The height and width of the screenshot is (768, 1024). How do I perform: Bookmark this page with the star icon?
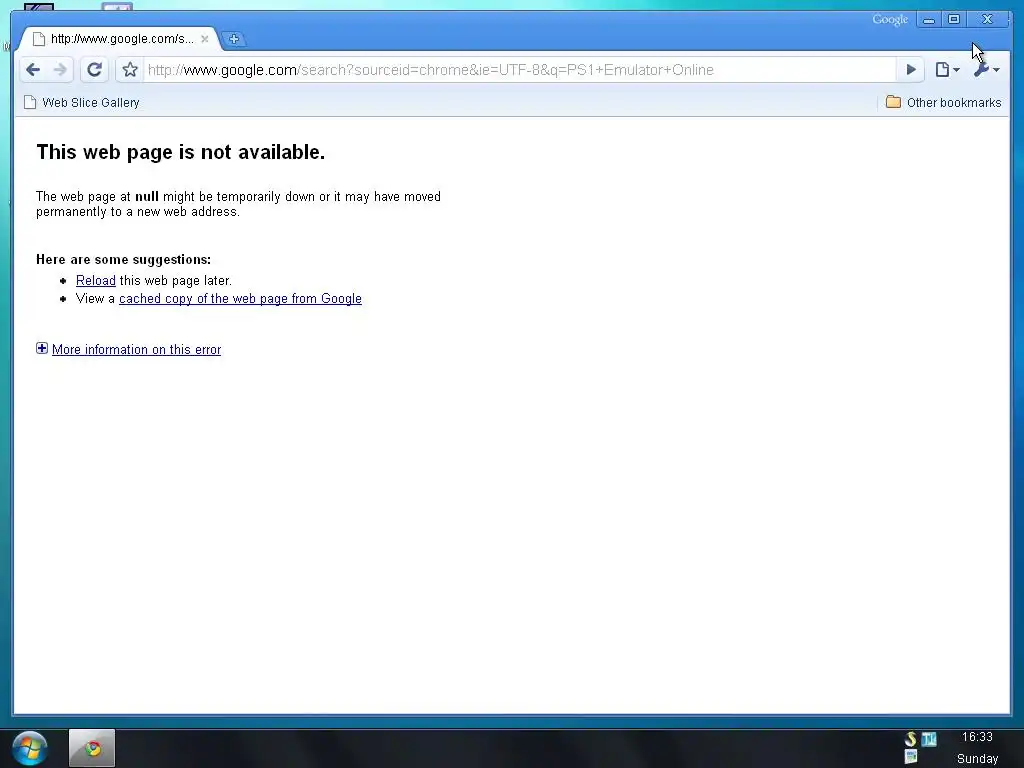130,70
